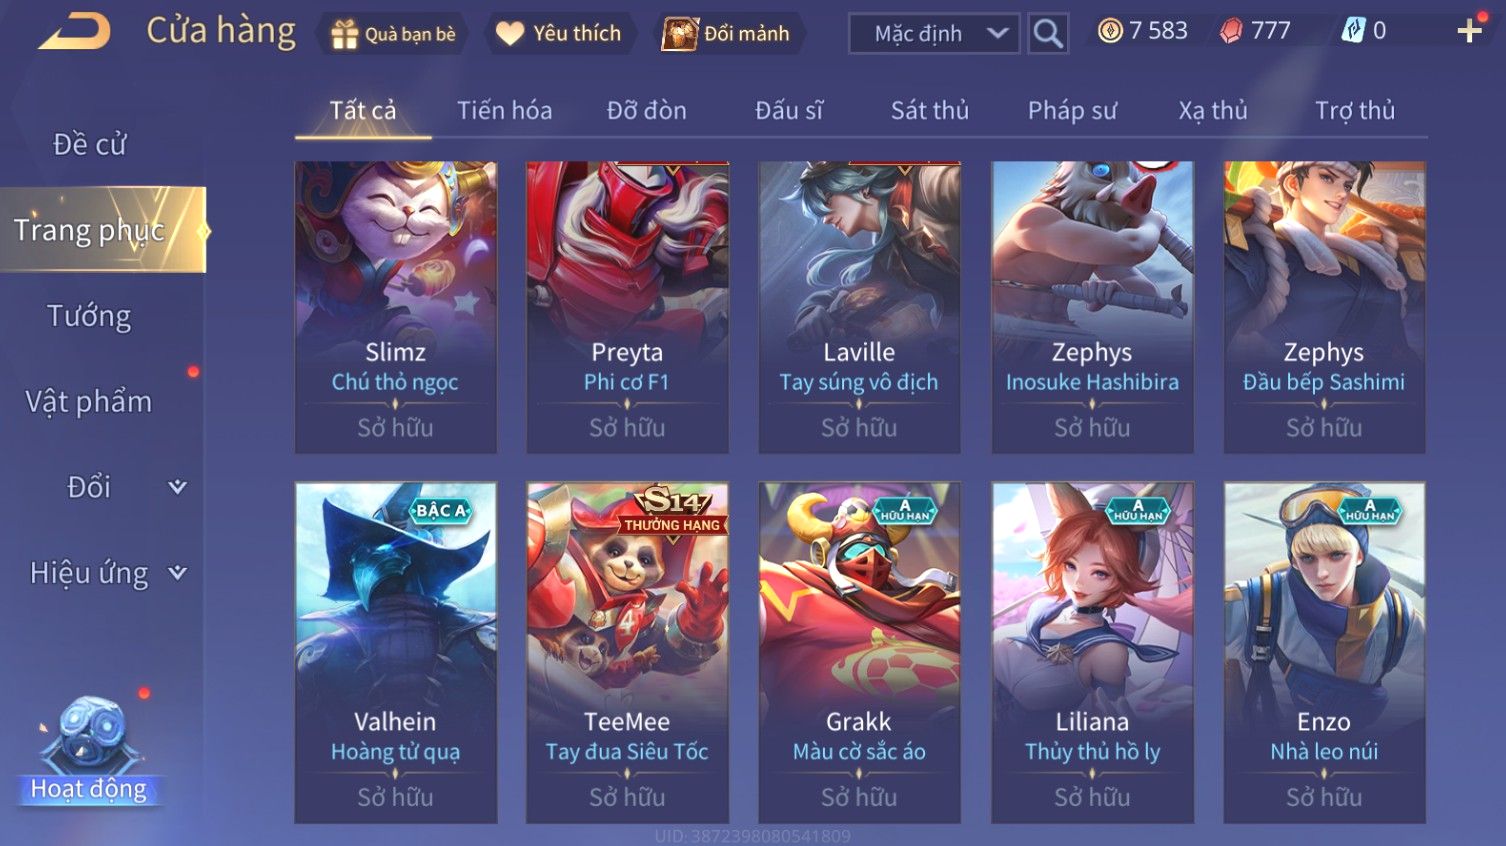The height and width of the screenshot is (846, 1506).
Task: Open the search magnifier icon
Action: point(1048,34)
